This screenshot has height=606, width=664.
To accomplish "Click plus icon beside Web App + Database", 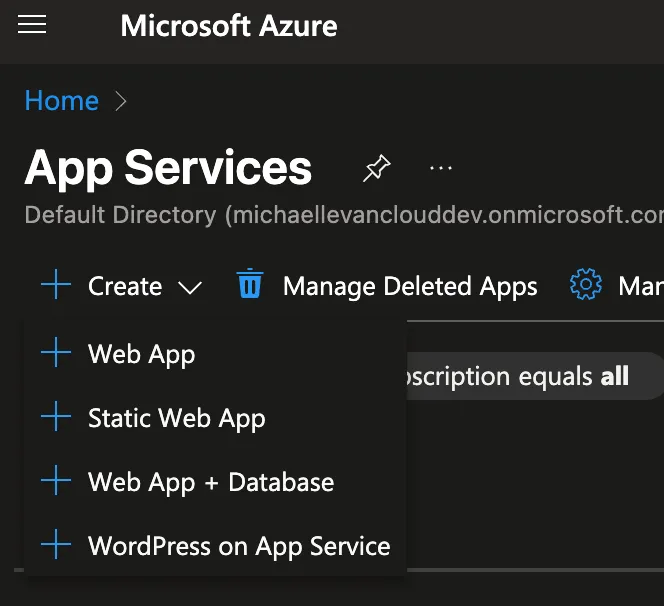I will (x=56, y=480).
